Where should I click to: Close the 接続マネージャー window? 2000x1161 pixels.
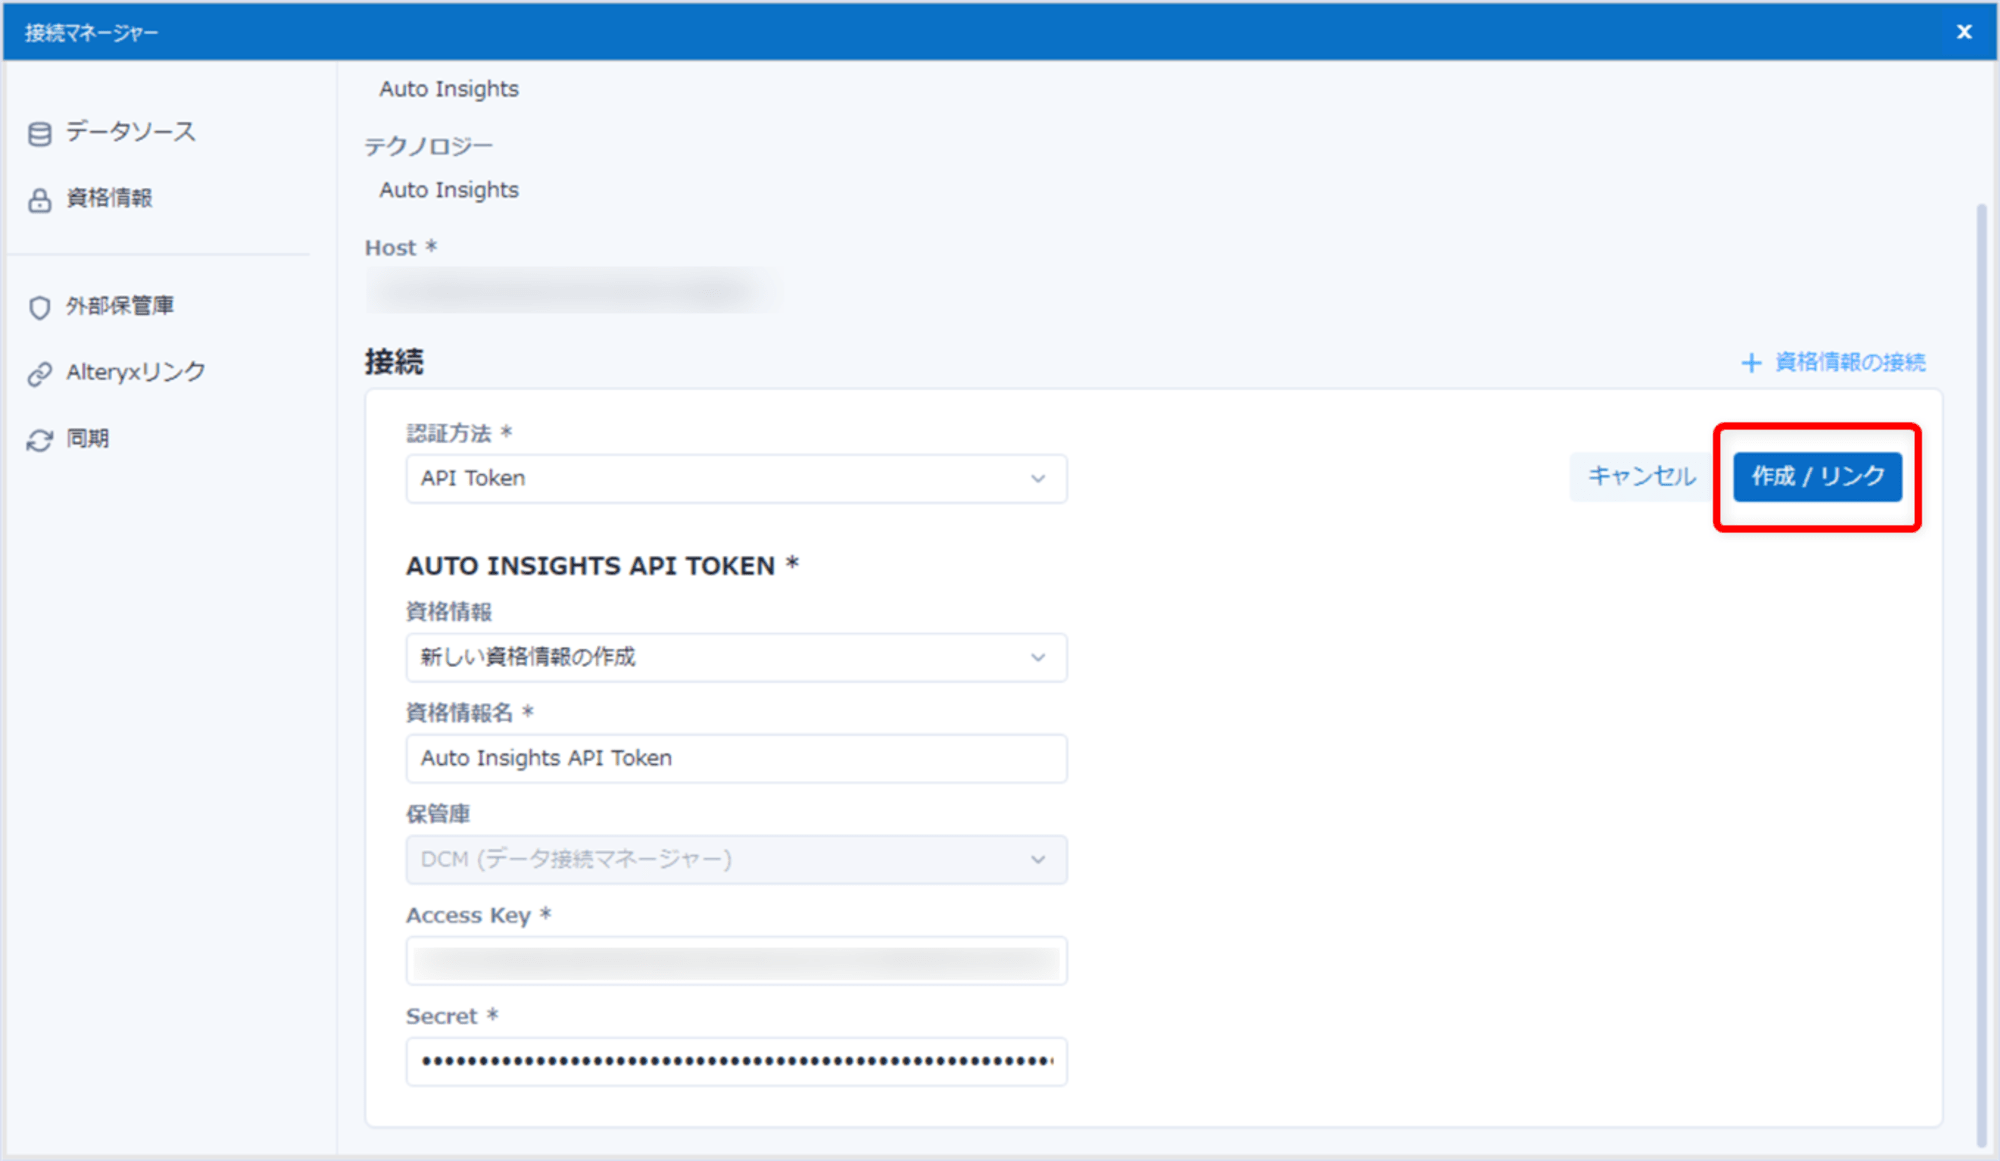click(1964, 32)
